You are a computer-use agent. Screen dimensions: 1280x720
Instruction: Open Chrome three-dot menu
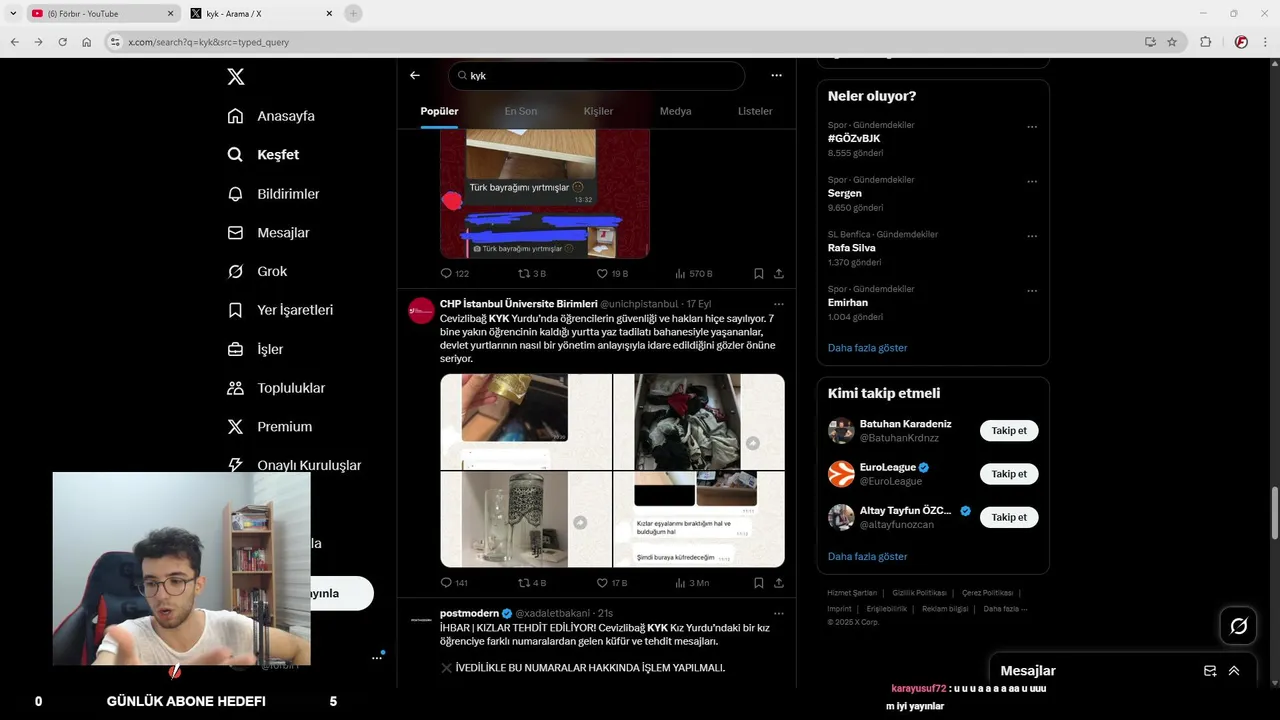tap(1265, 42)
